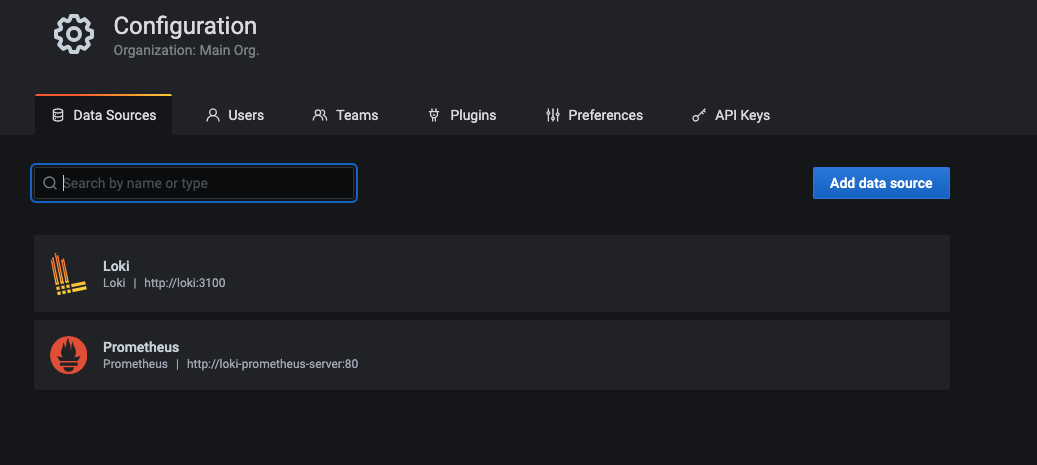Click the magnifier icon in search box
This screenshot has height=465, width=1037.
tap(50, 183)
